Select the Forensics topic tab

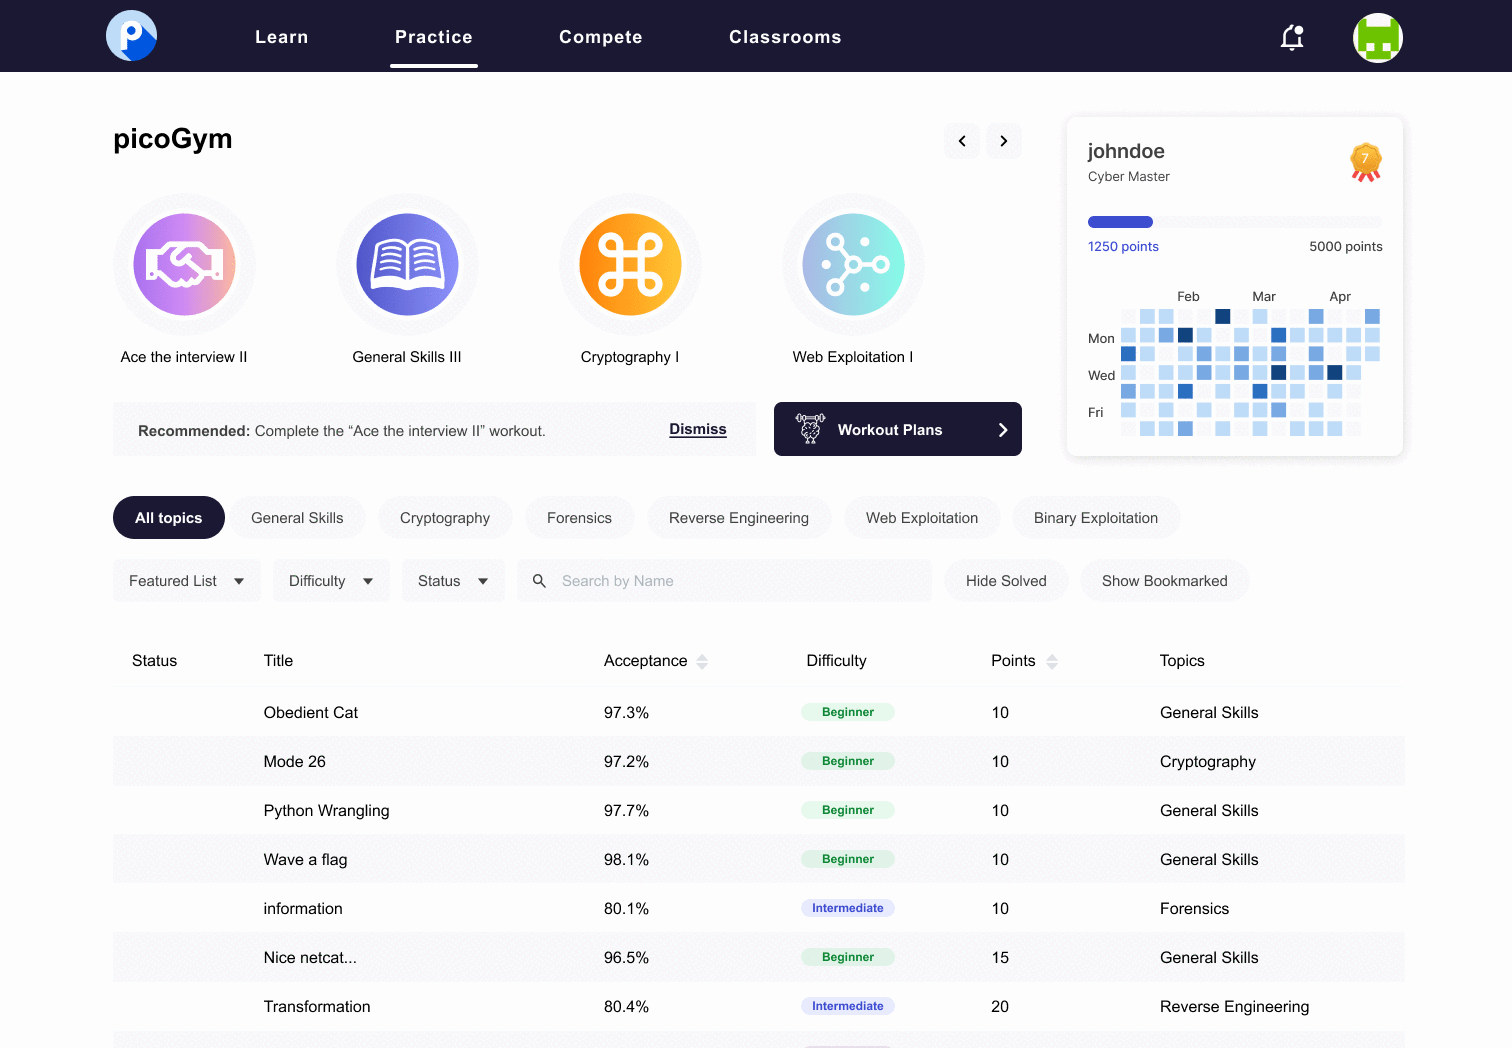click(579, 518)
